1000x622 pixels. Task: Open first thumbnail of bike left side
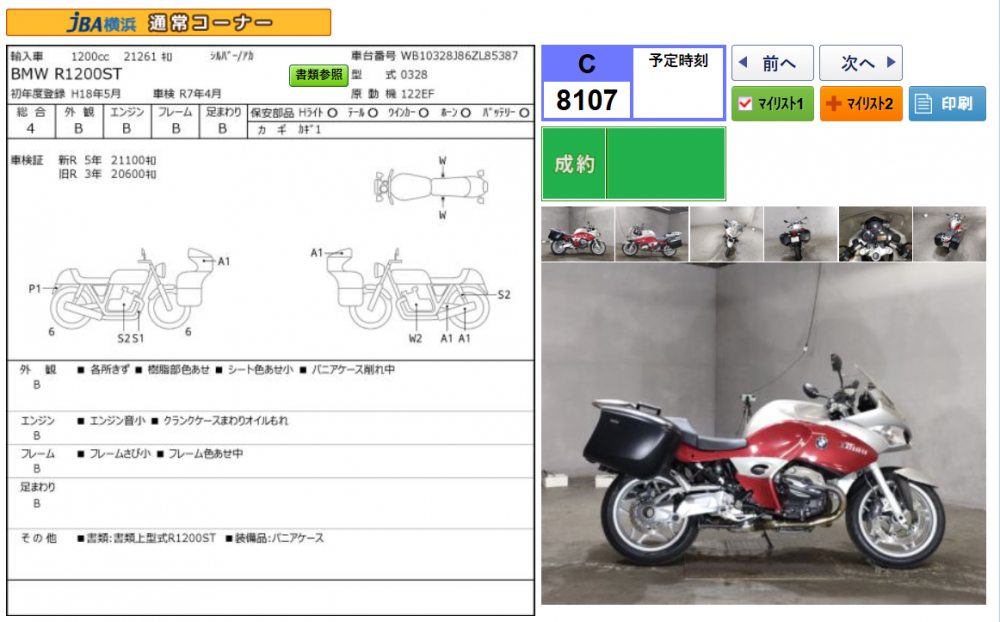pyautogui.click(x=578, y=234)
